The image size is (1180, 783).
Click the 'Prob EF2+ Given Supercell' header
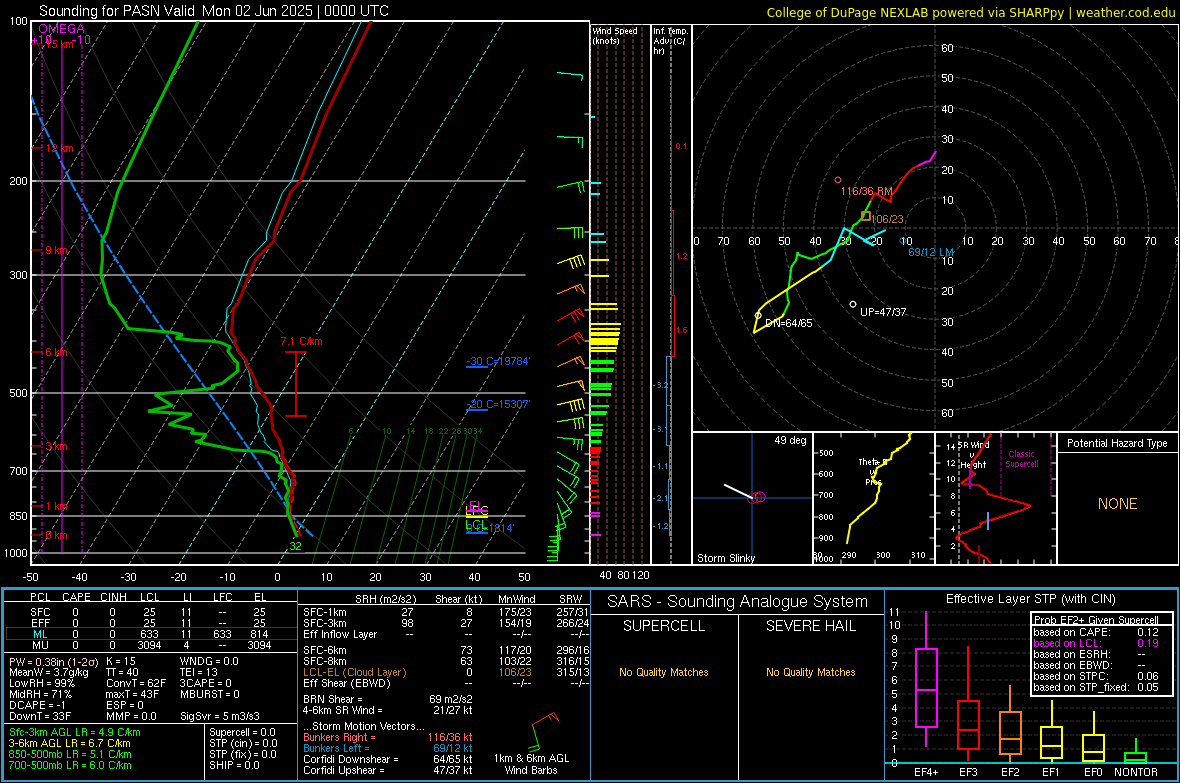coord(1096,620)
